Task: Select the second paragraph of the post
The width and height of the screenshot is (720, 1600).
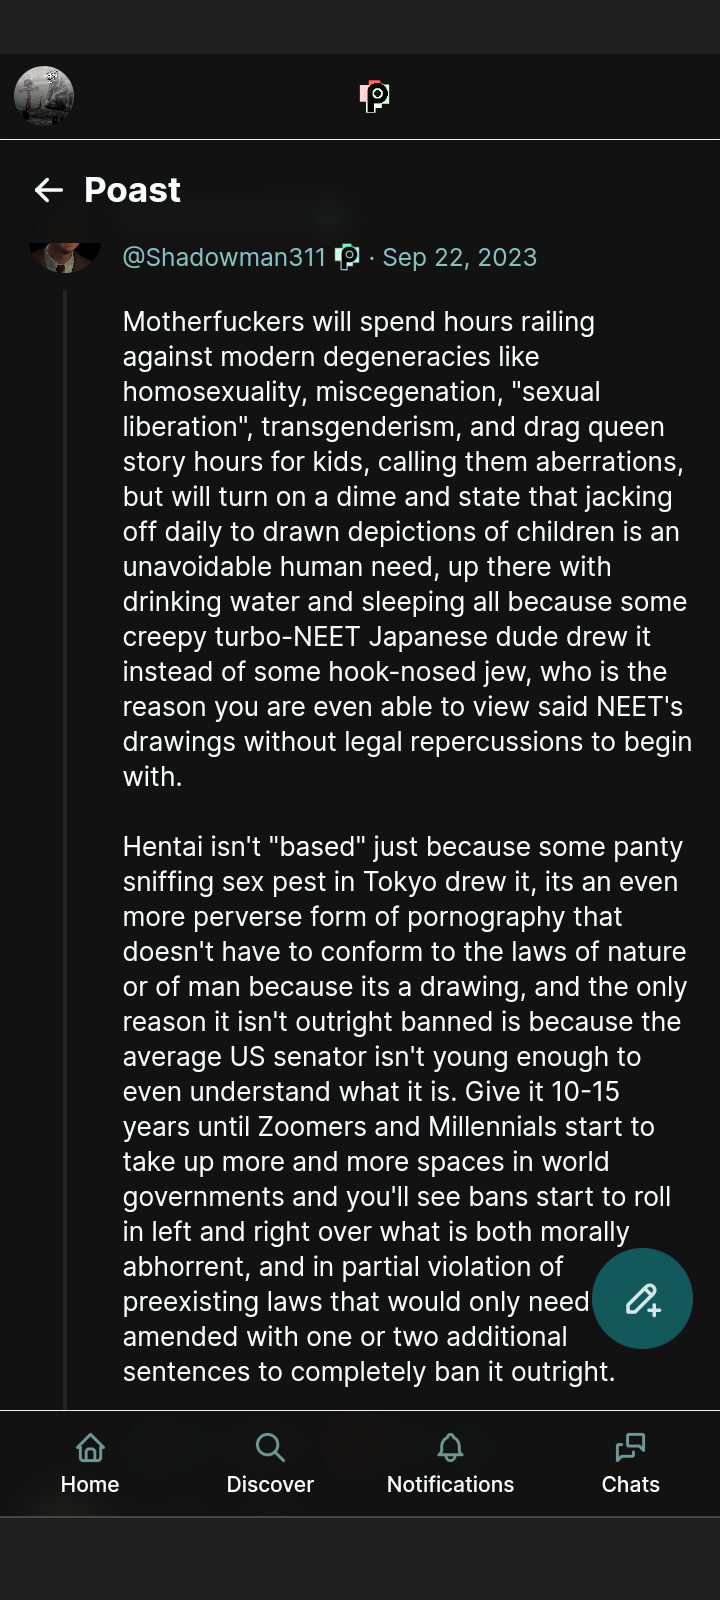Action: (405, 1109)
